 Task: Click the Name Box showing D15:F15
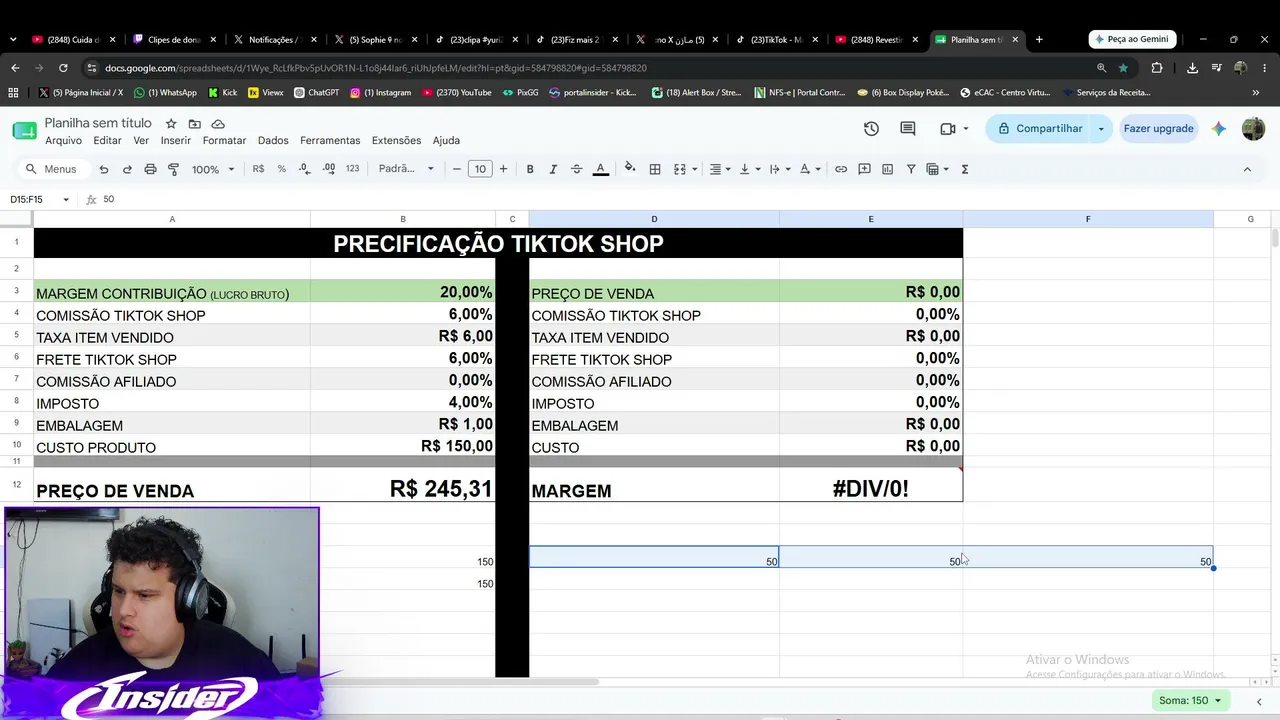click(40, 199)
